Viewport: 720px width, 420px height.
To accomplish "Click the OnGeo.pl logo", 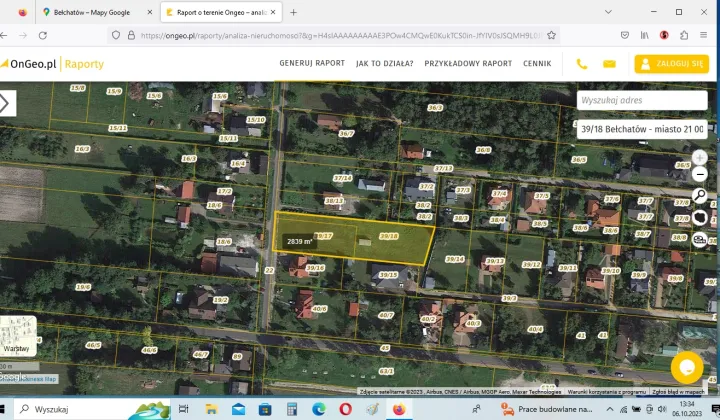I will pyautogui.click(x=28, y=64).
